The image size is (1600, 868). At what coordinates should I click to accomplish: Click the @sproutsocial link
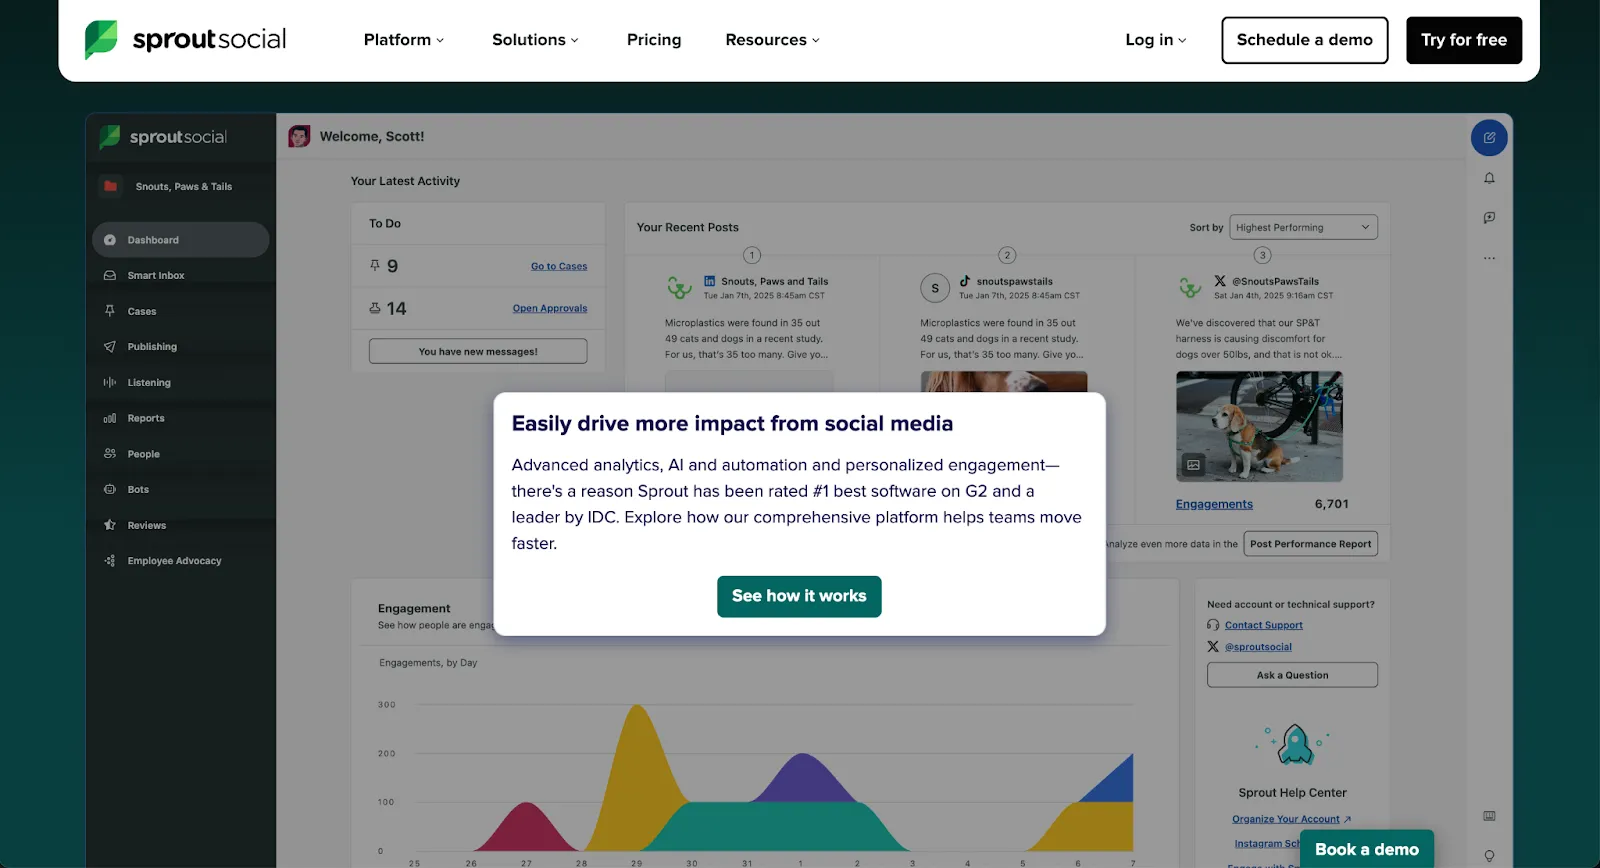[1258, 647]
